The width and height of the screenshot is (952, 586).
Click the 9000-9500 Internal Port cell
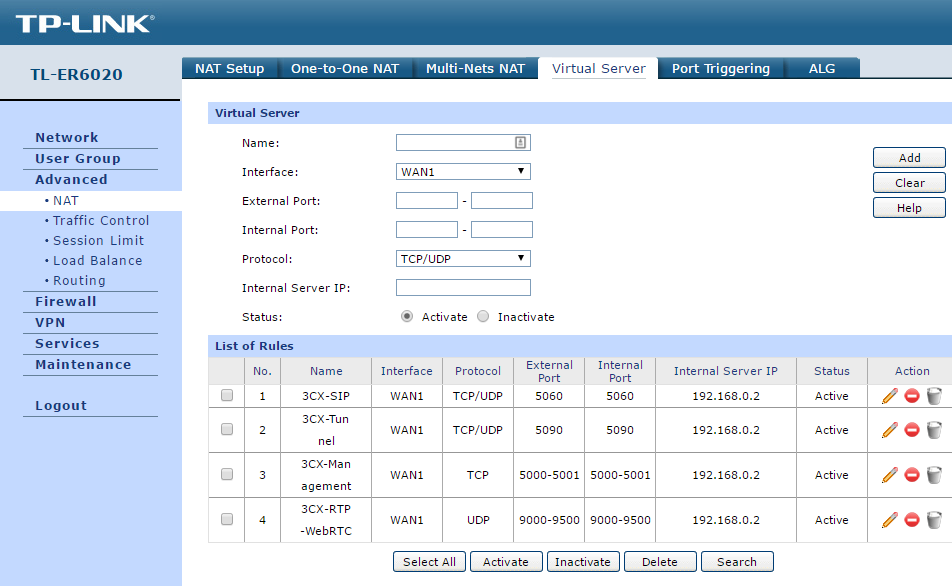(620, 520)
